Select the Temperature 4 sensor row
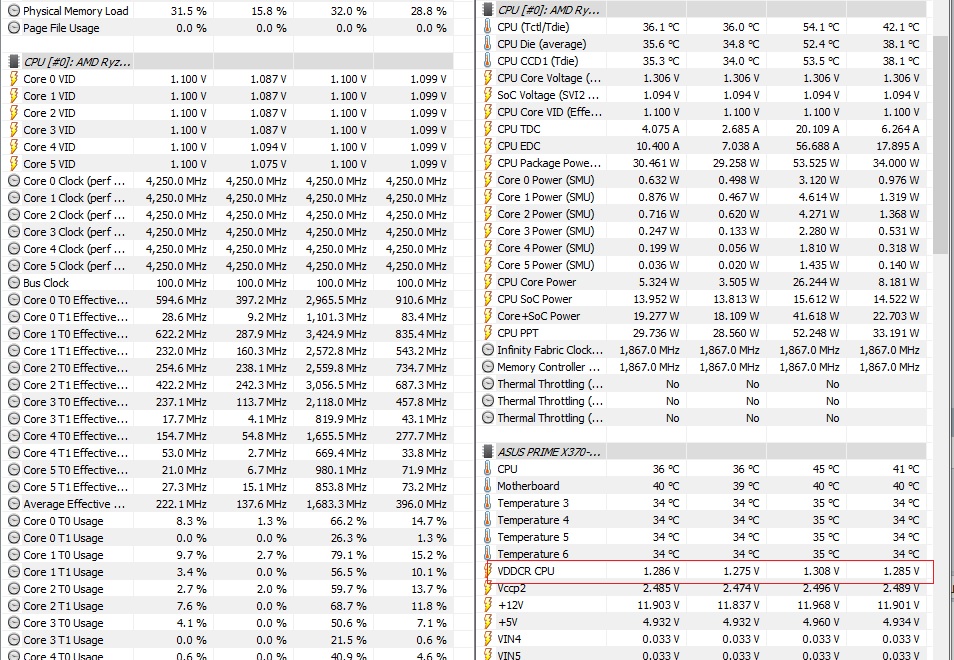954x660 pixels. pos(533,520)
